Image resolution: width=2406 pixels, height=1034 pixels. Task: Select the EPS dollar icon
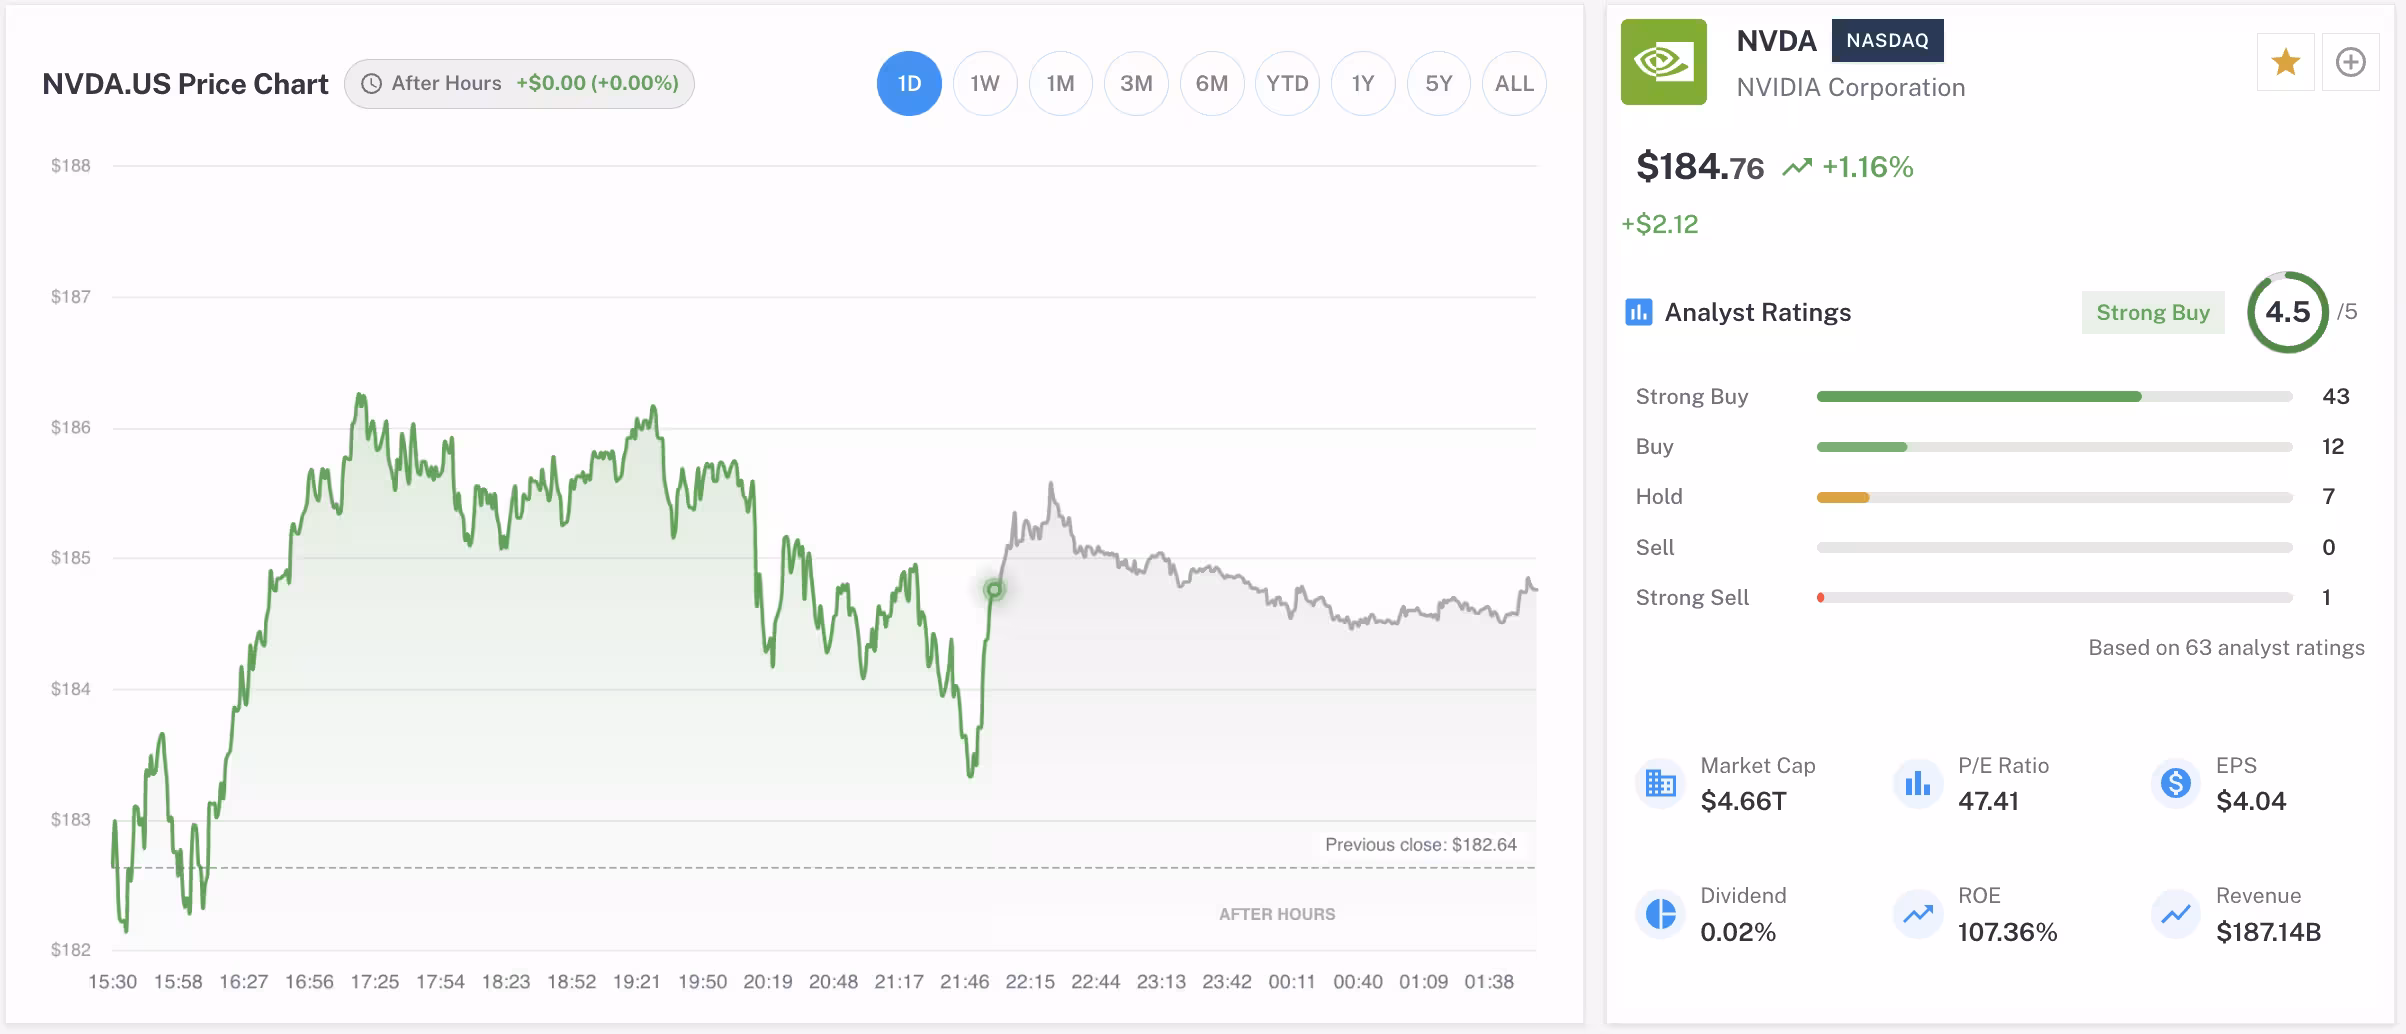click(2174, 784)
